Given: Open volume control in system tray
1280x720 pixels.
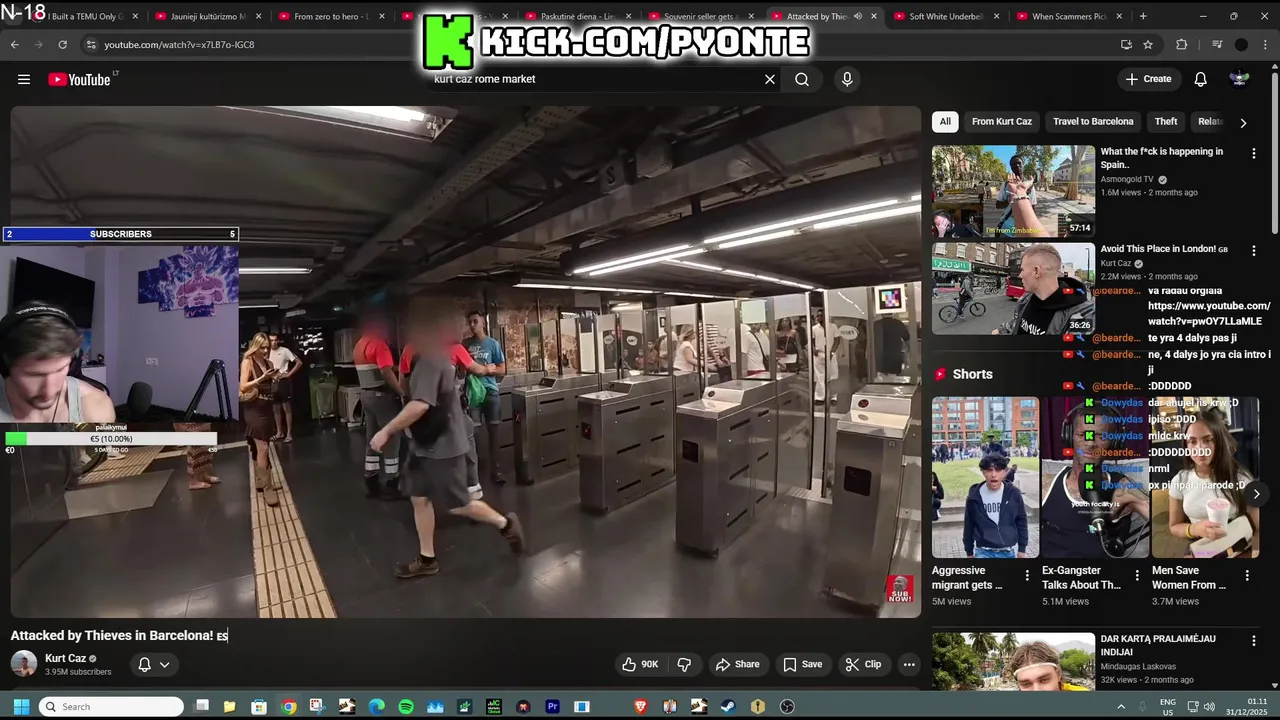Looking at the screenshot, I should (1208, 706).
